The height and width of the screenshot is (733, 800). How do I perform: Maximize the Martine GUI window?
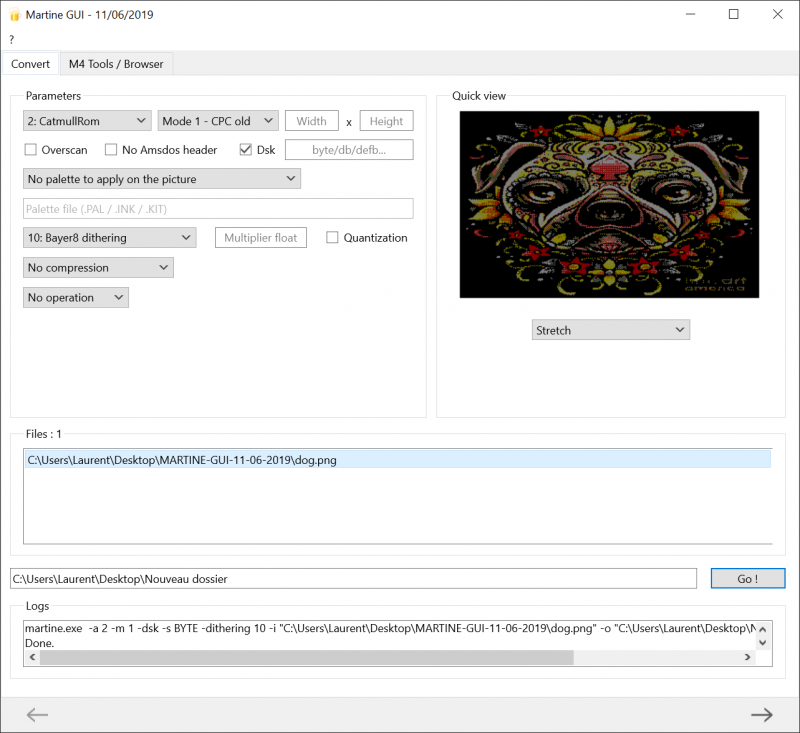click(734, 14)
